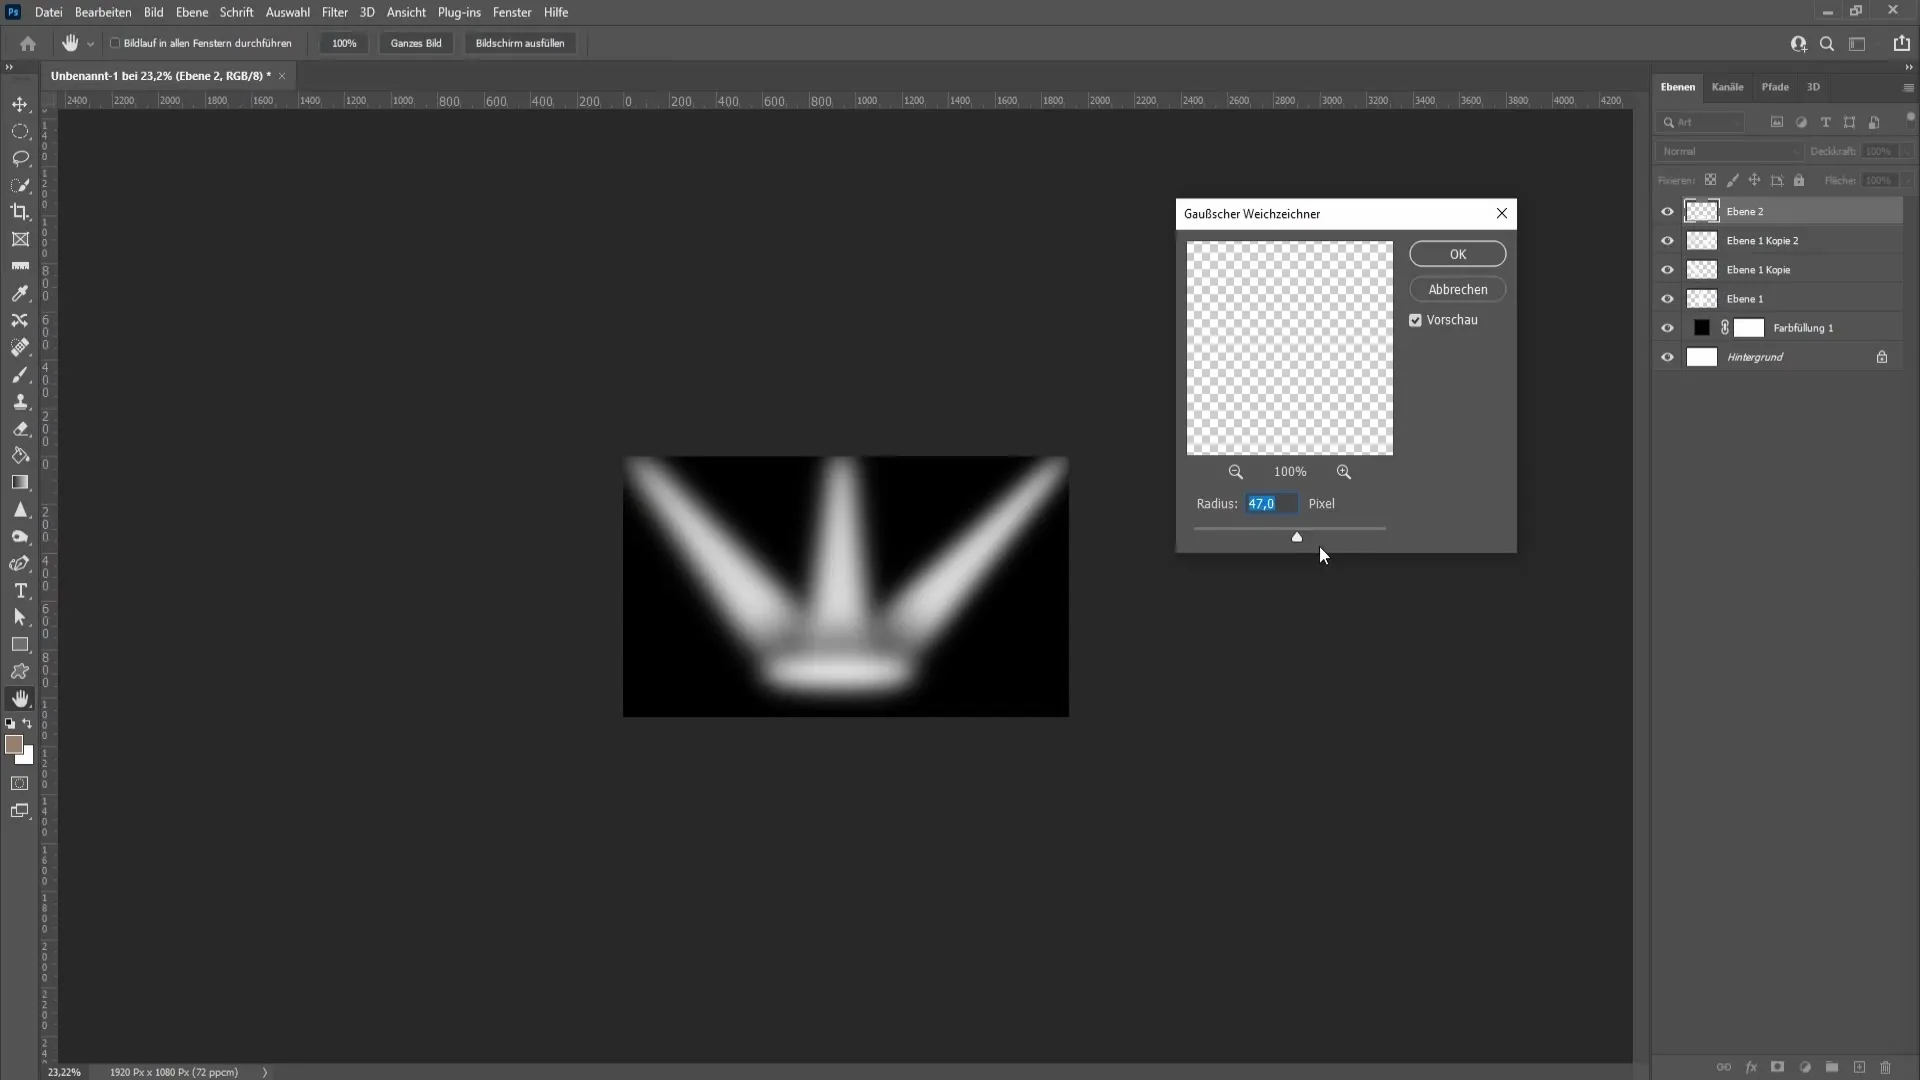Select the Brush tool
The image size is (1920, 1080).
[20, 374]
